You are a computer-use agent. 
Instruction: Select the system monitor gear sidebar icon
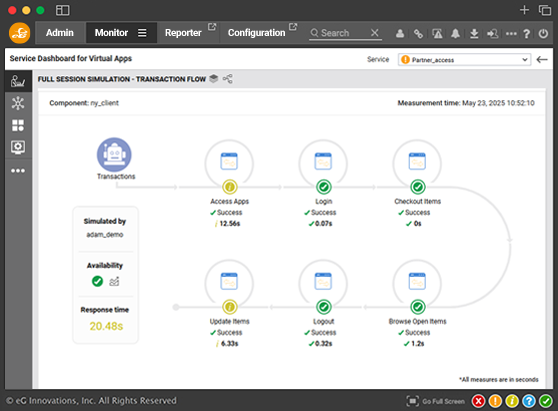(18, 147)
